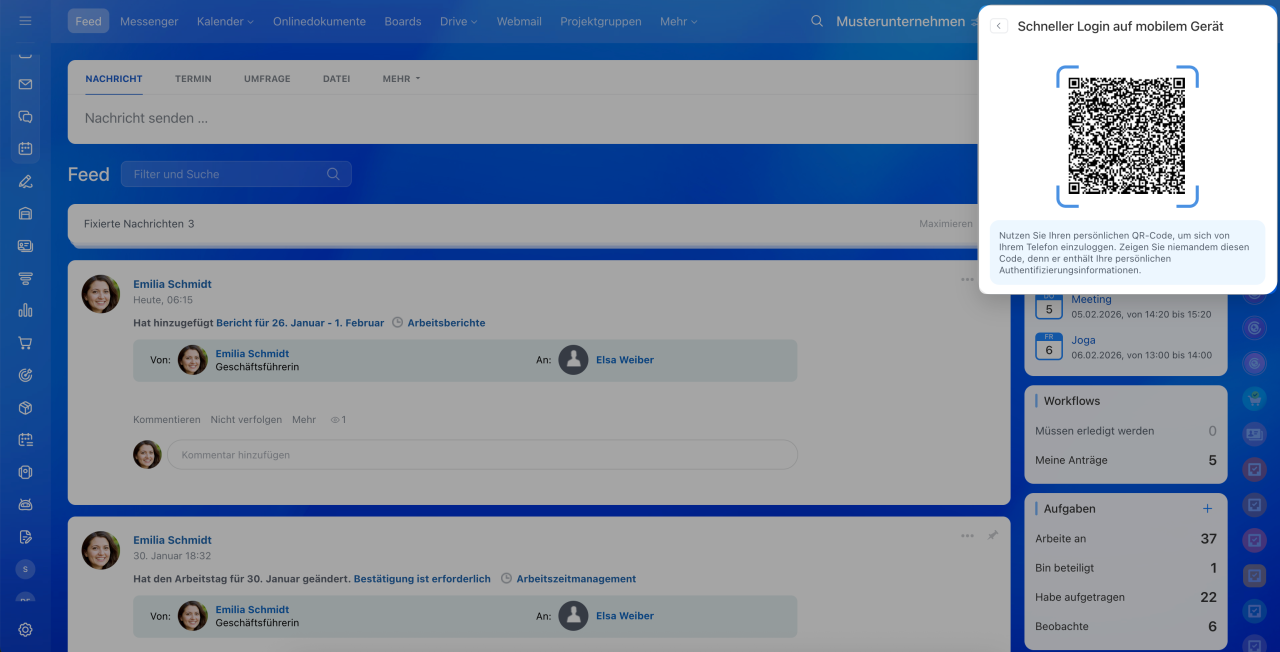
Task: Expand the Drive dropdown in the top menu
Action: coord(459,21)
